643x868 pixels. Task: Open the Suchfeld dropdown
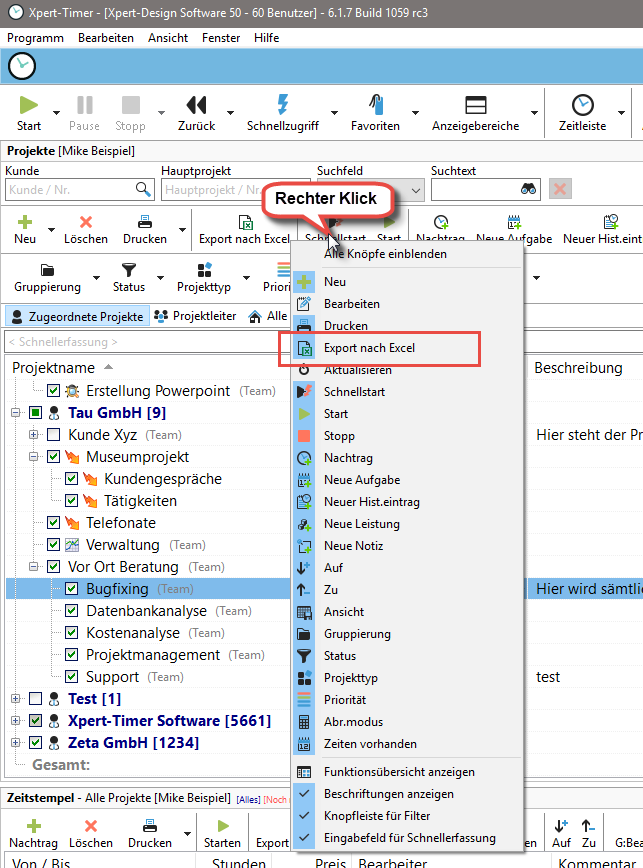coord(415,189)
